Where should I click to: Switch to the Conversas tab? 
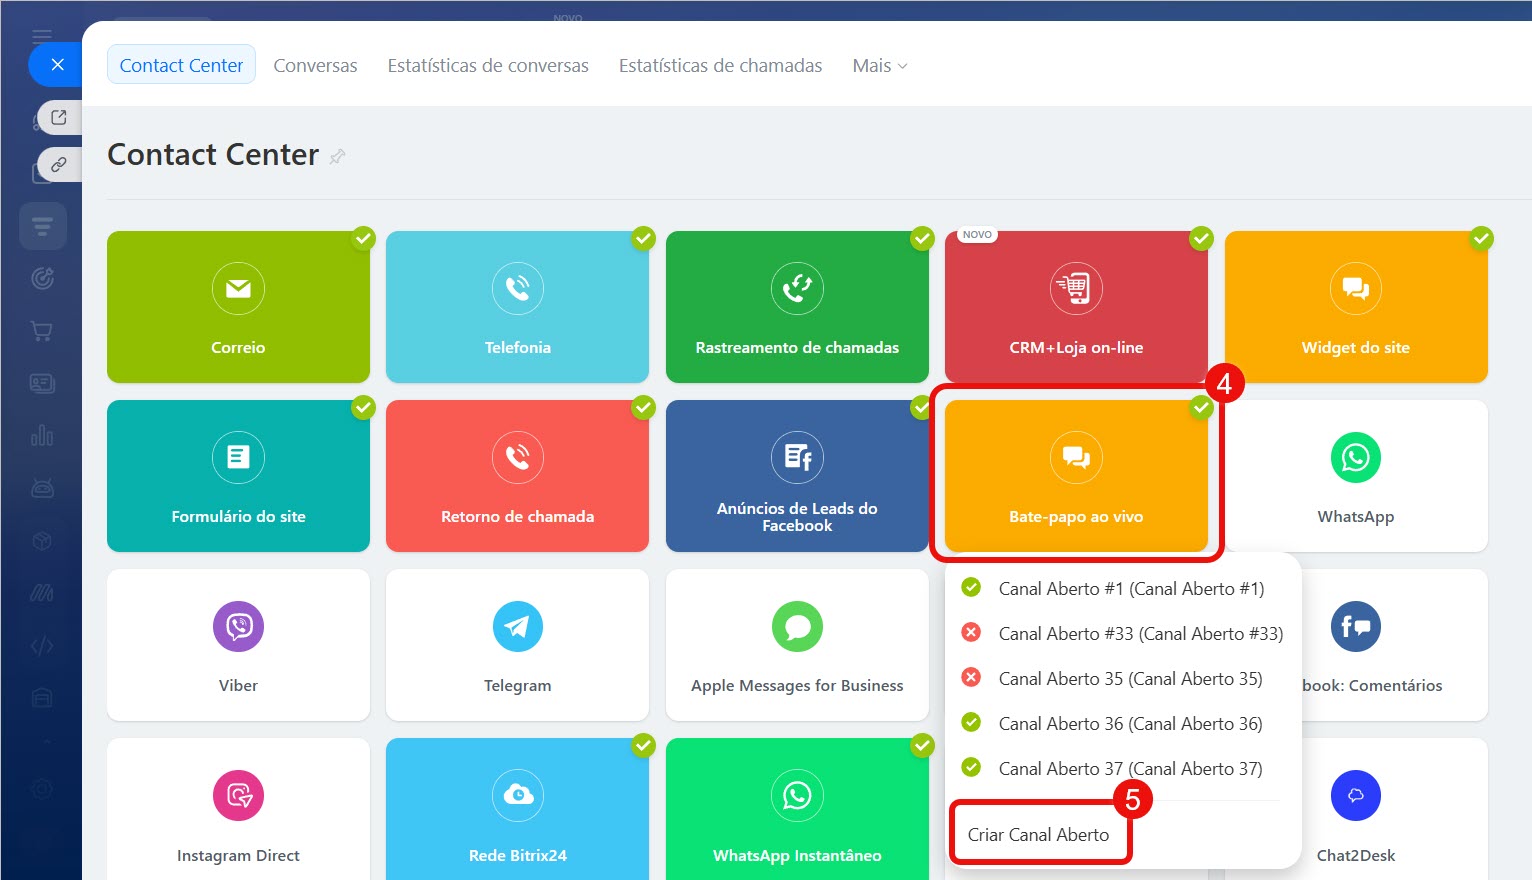tap(315, 66)
